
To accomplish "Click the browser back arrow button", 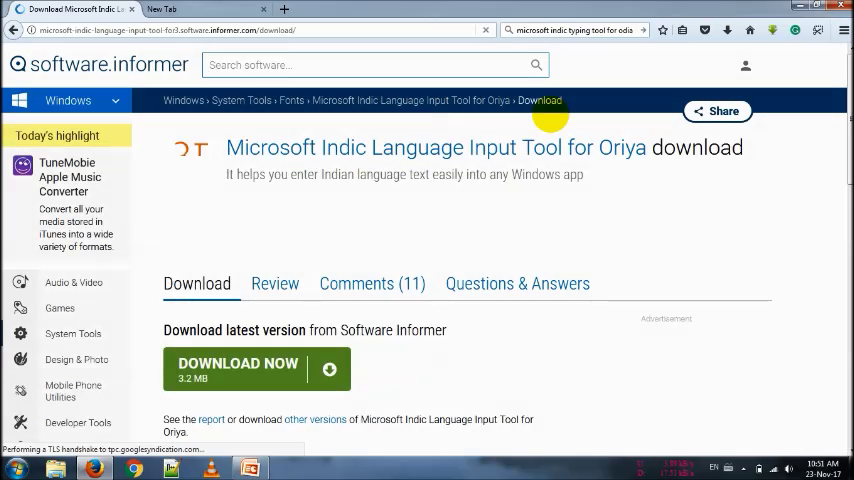I will tap(14, 30).
